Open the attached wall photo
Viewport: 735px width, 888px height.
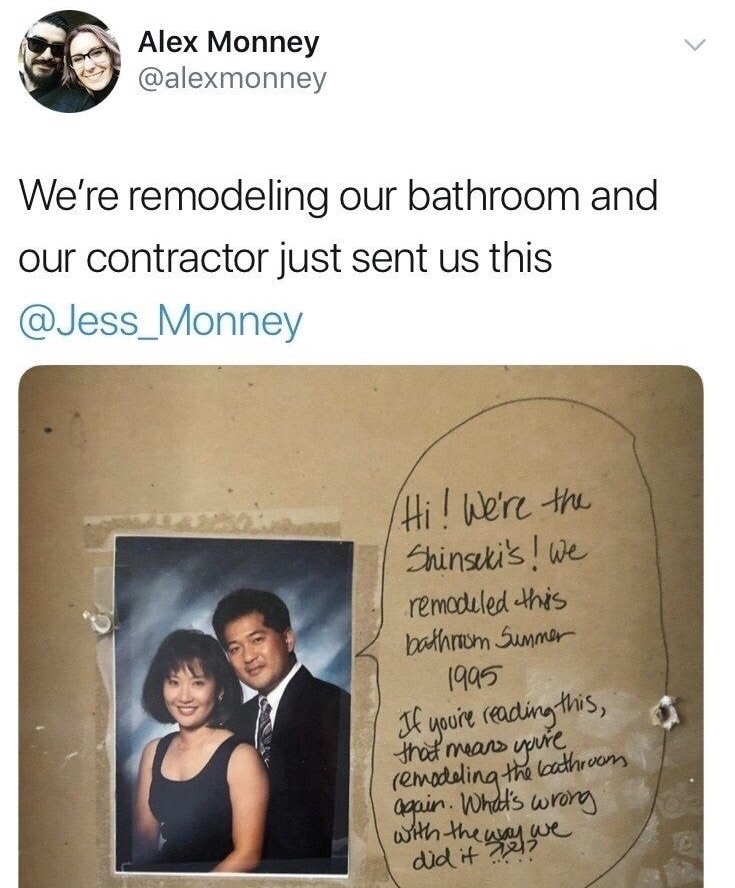coord(361,626)
